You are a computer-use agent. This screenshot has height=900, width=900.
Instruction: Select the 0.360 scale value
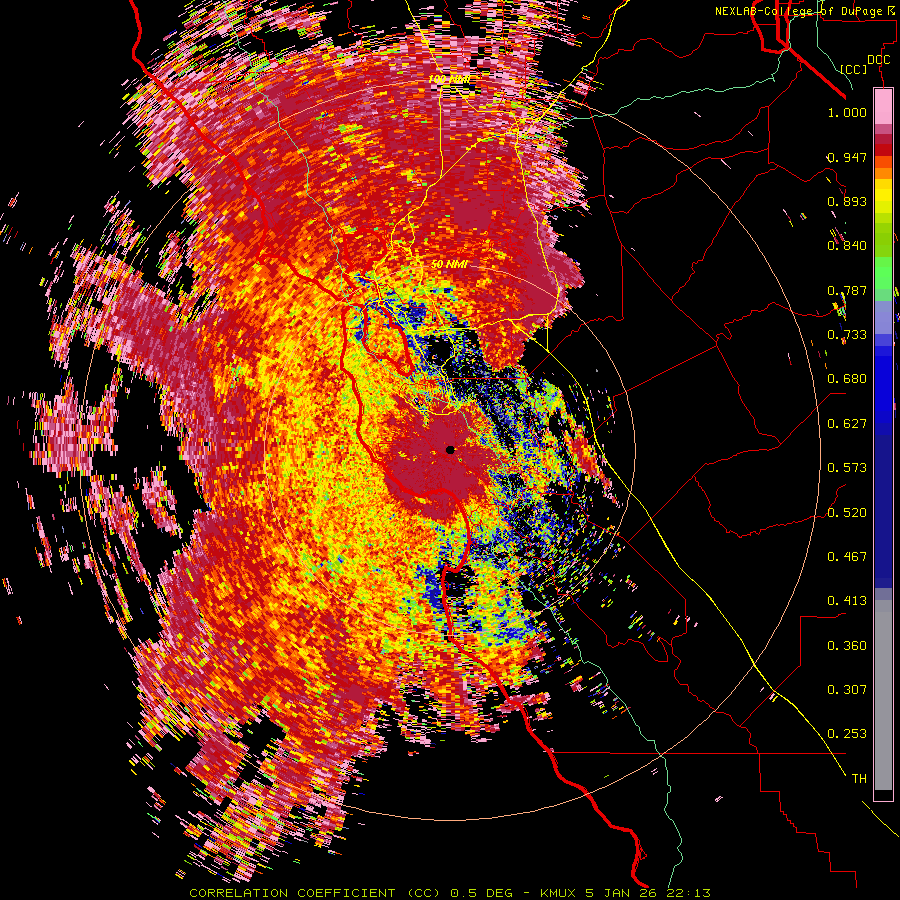pos(847,646)
